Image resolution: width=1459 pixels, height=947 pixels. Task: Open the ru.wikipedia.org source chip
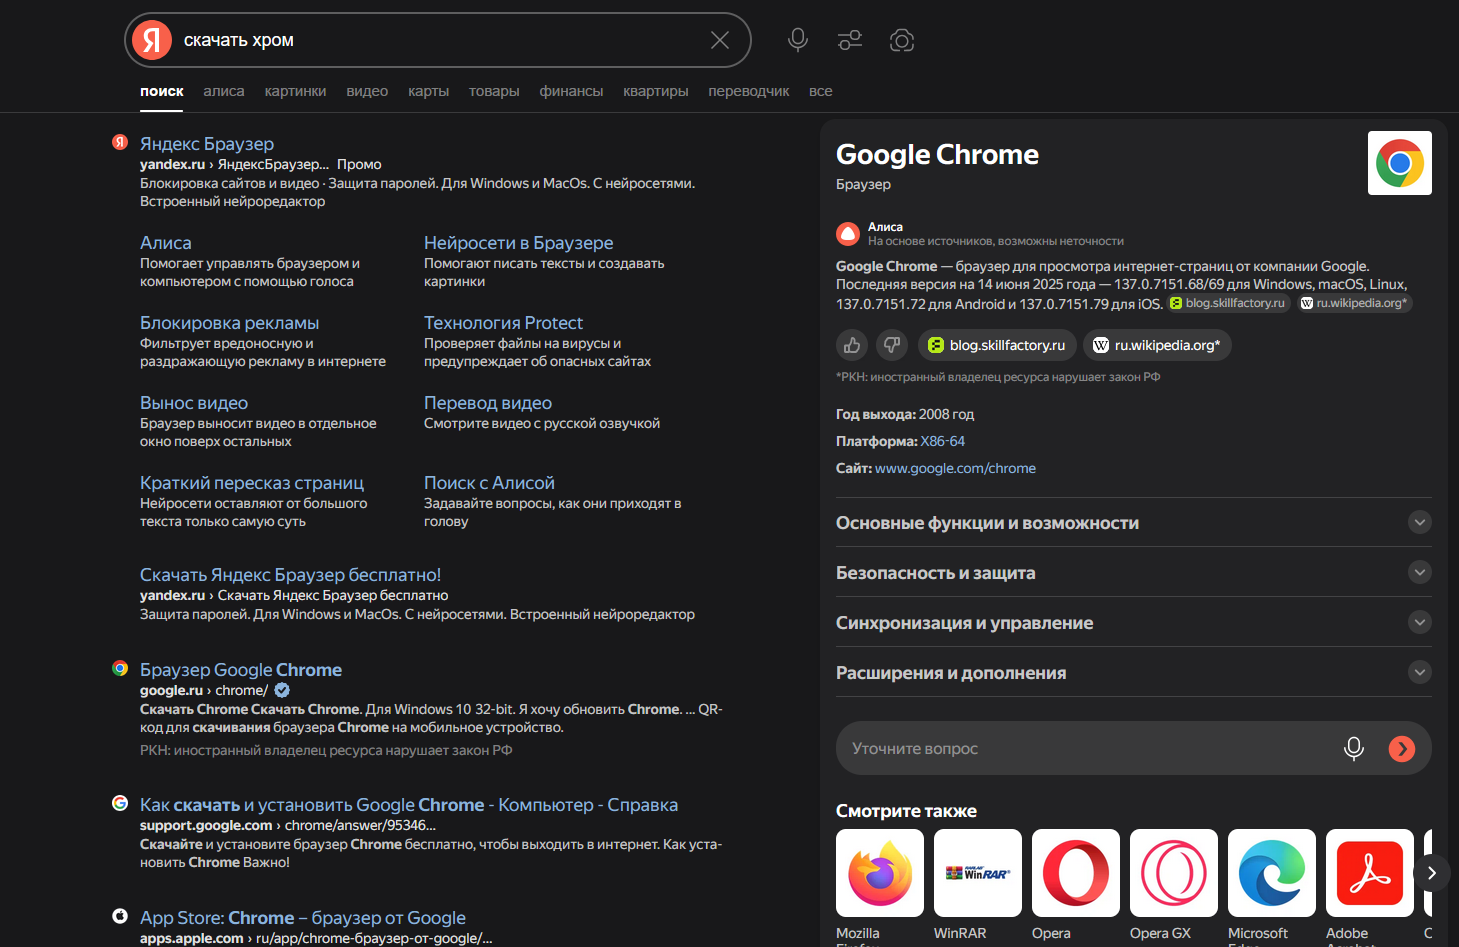[x=1157, y=345]
